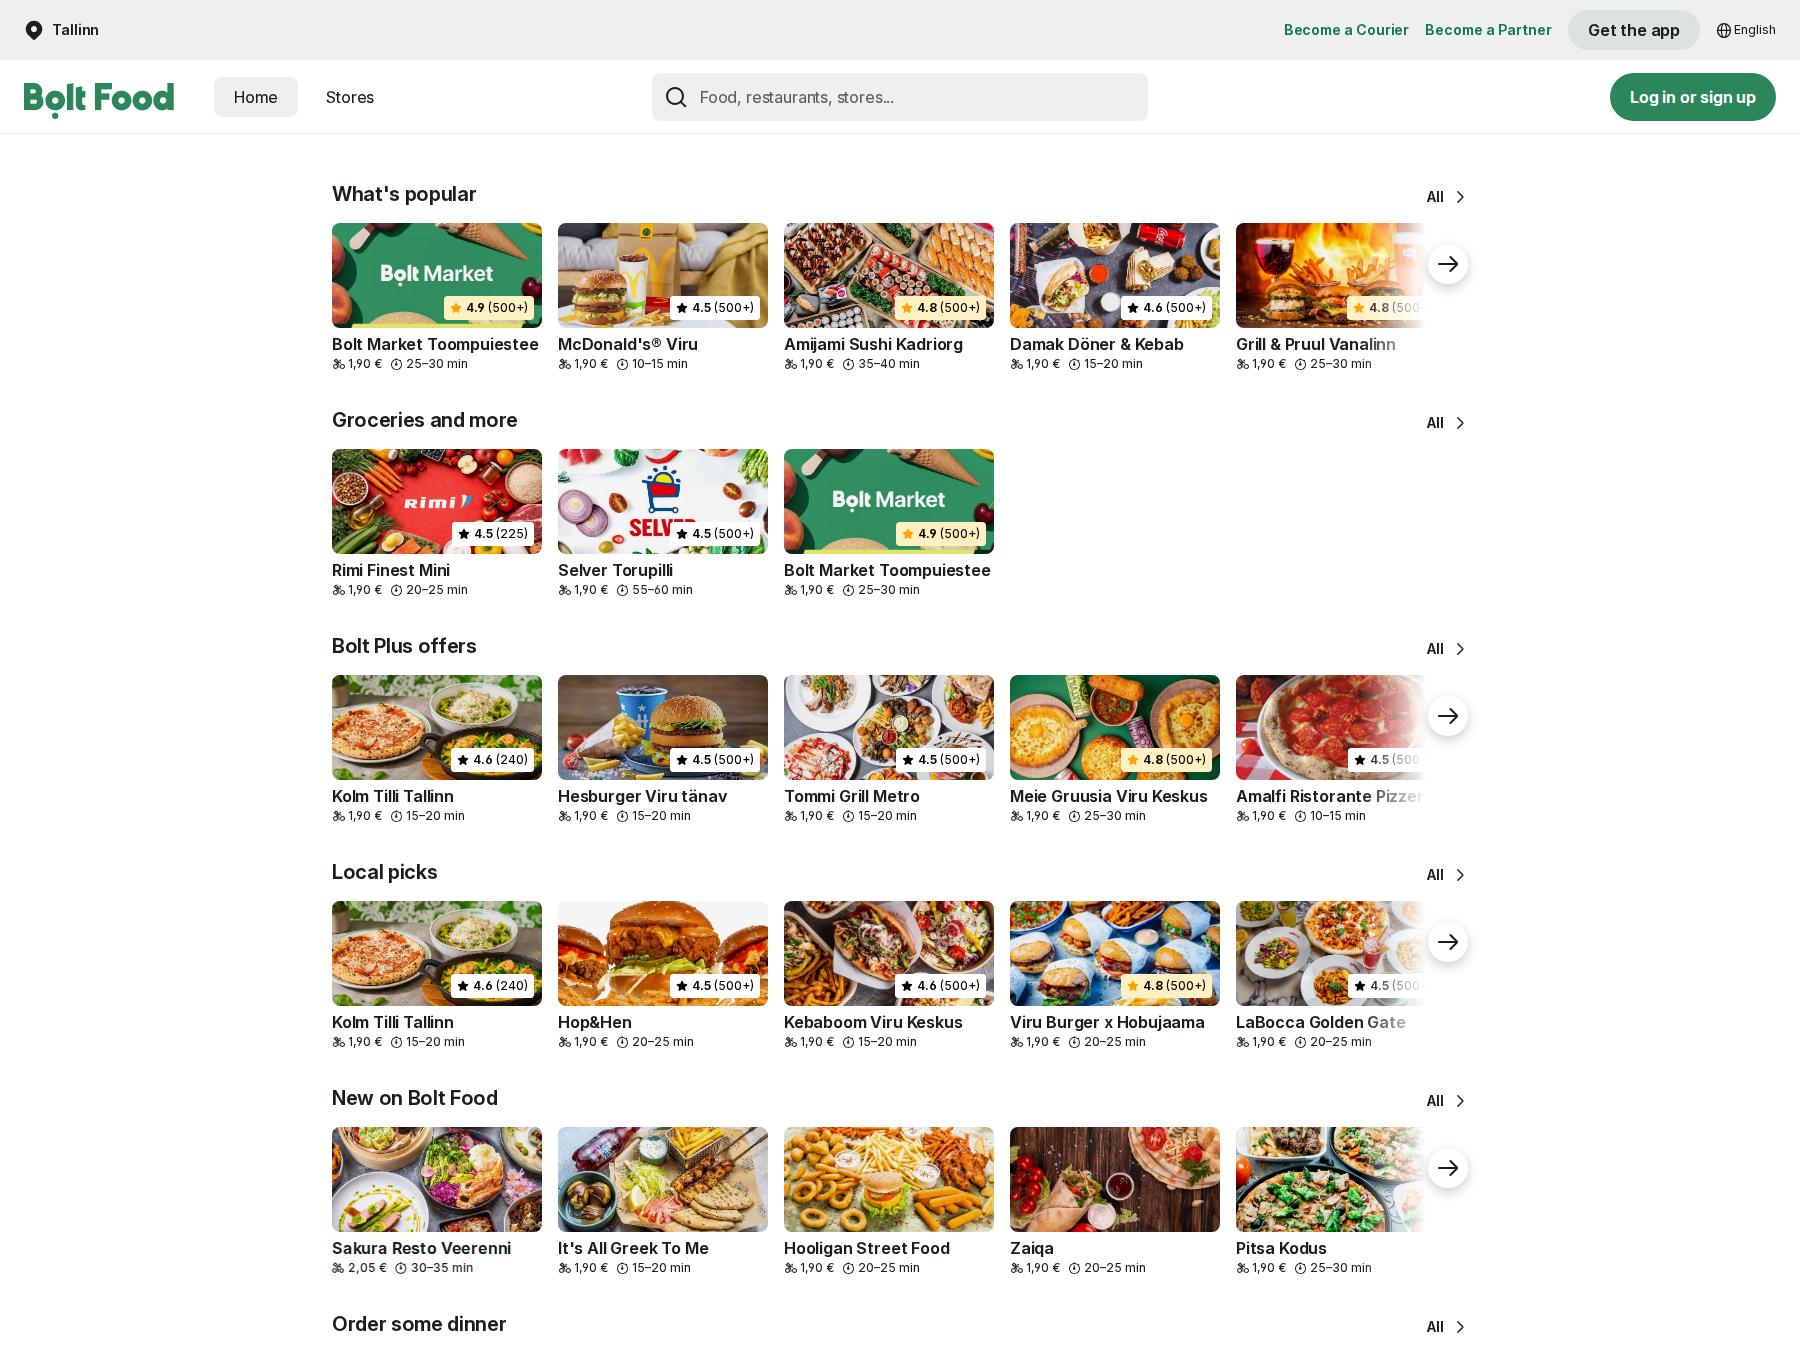Open the Amalfi Ristorante pizza thumbnail
The image size is (1800, 1350).
coord(1330,727)
